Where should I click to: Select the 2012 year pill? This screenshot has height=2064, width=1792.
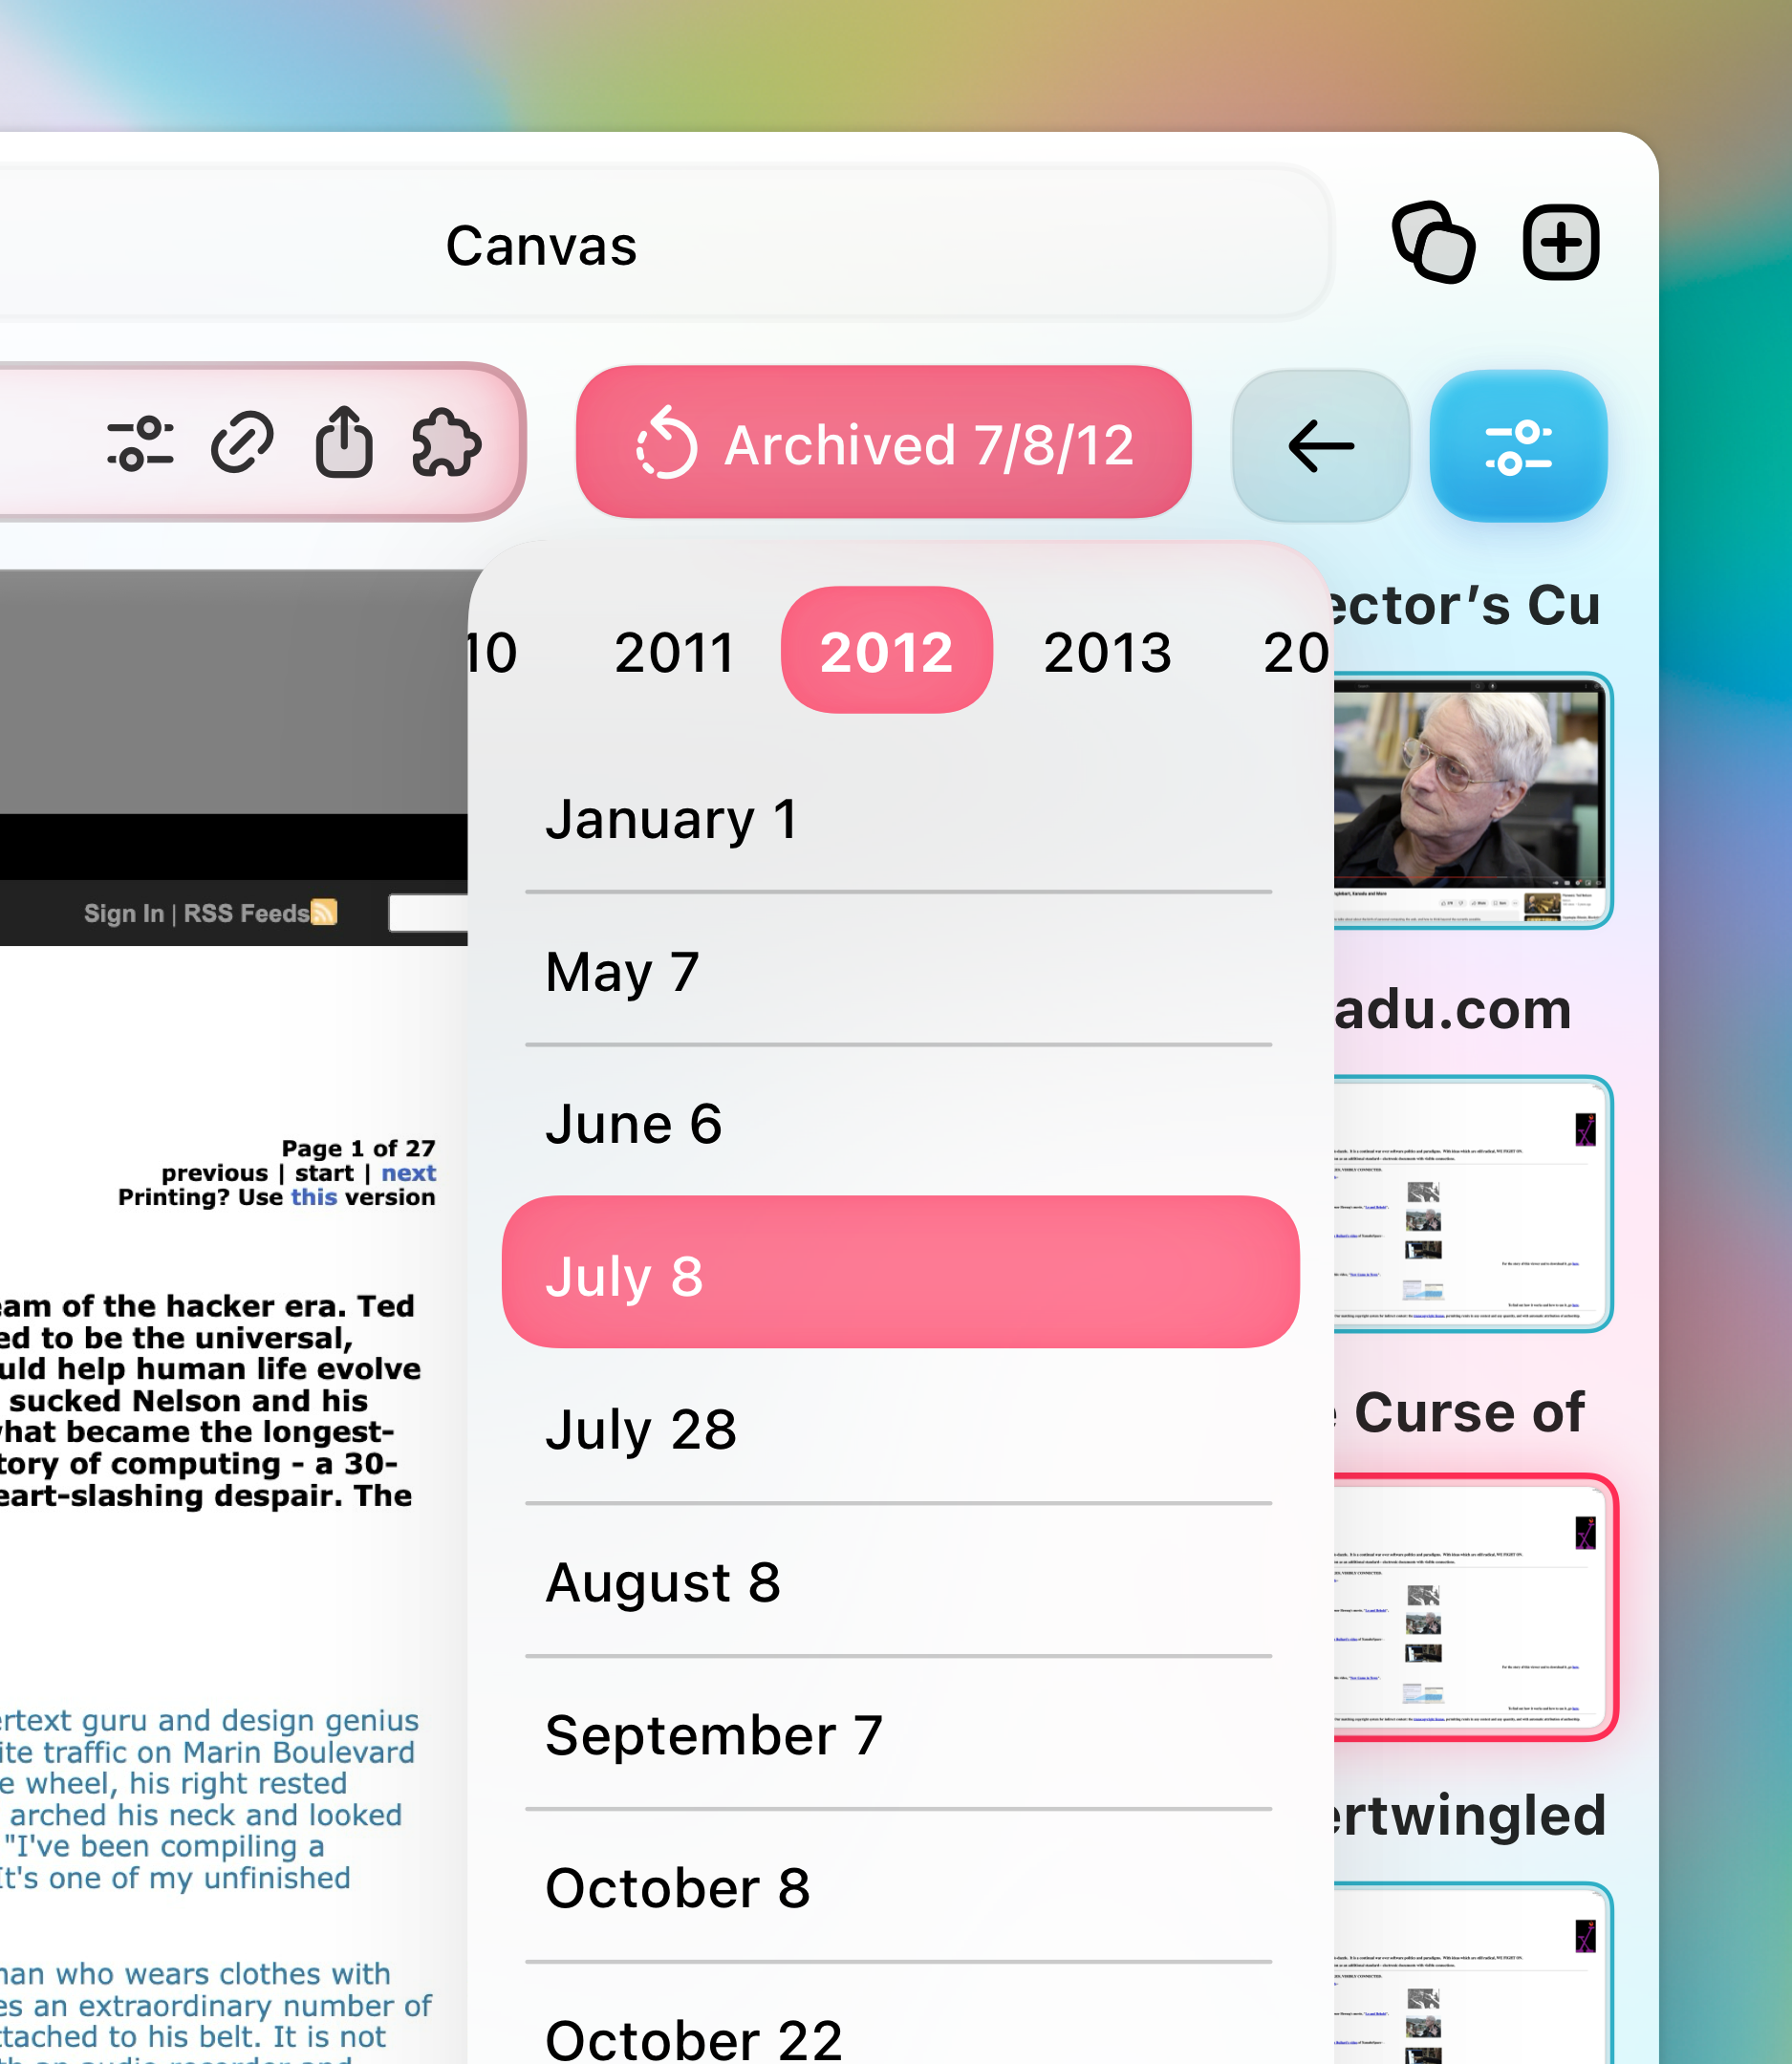click(x=886, y=650)
